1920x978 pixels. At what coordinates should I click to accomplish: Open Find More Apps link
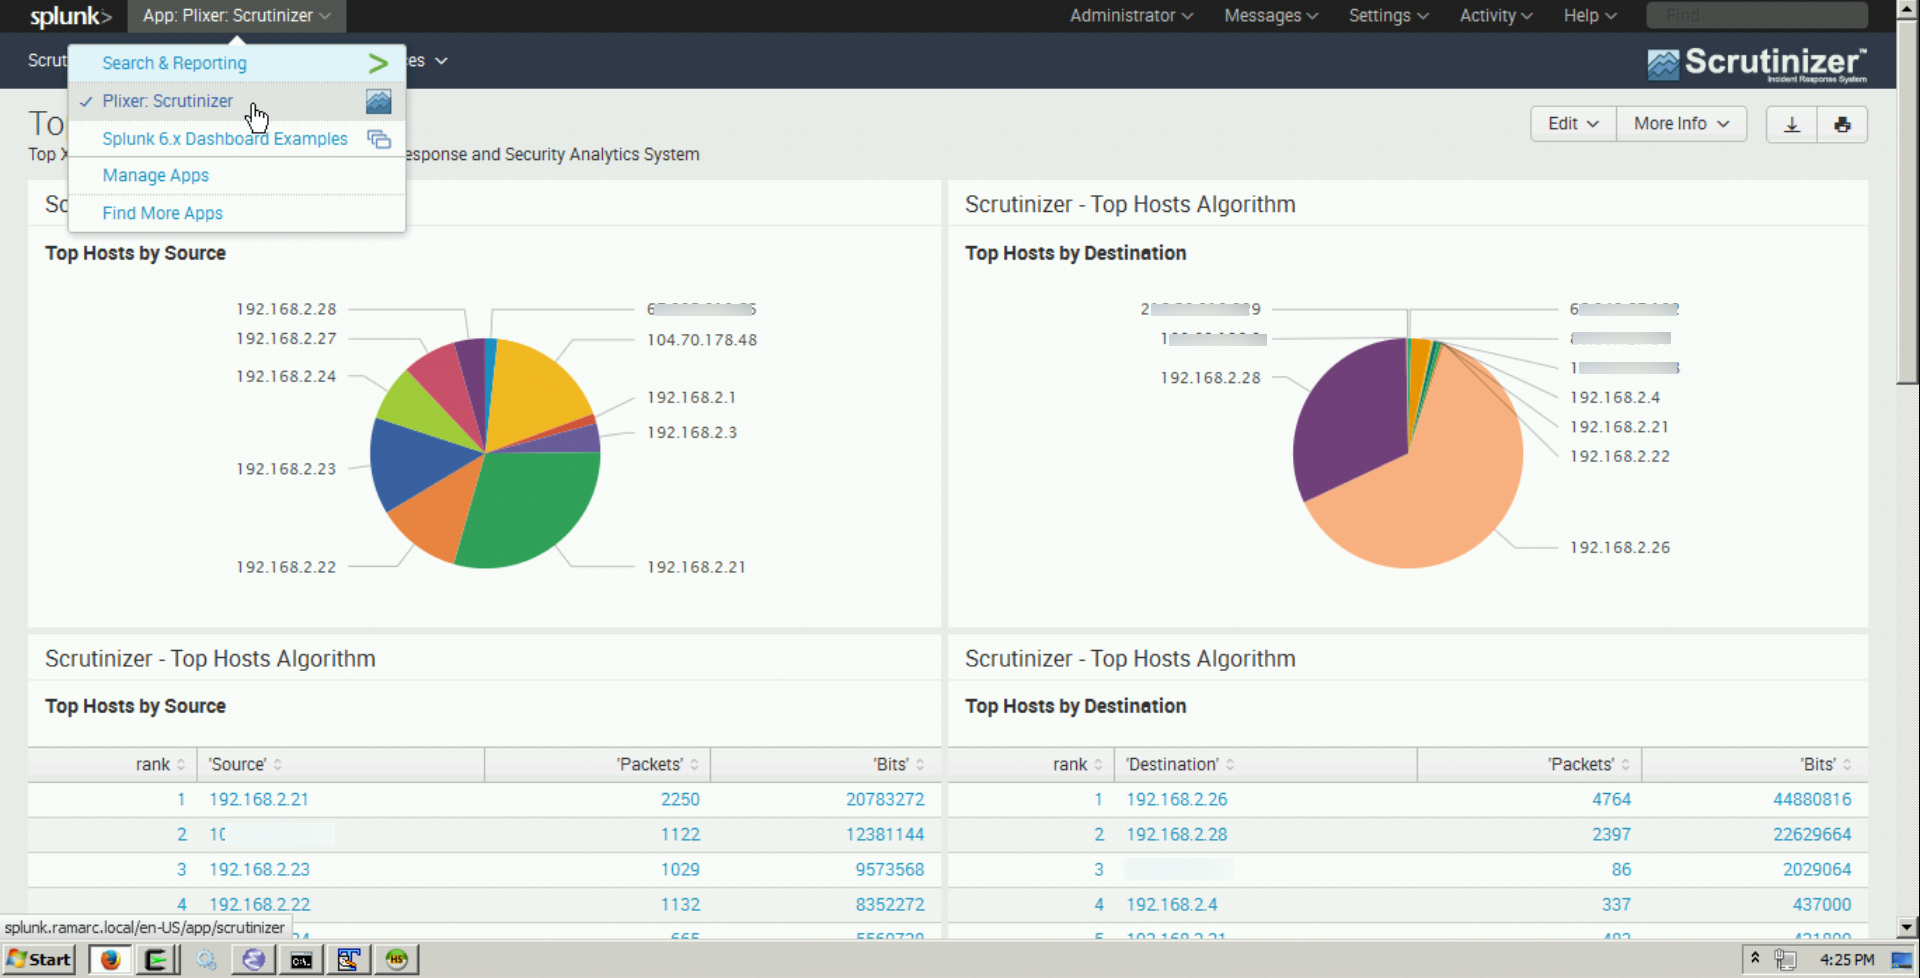point(162,214)
